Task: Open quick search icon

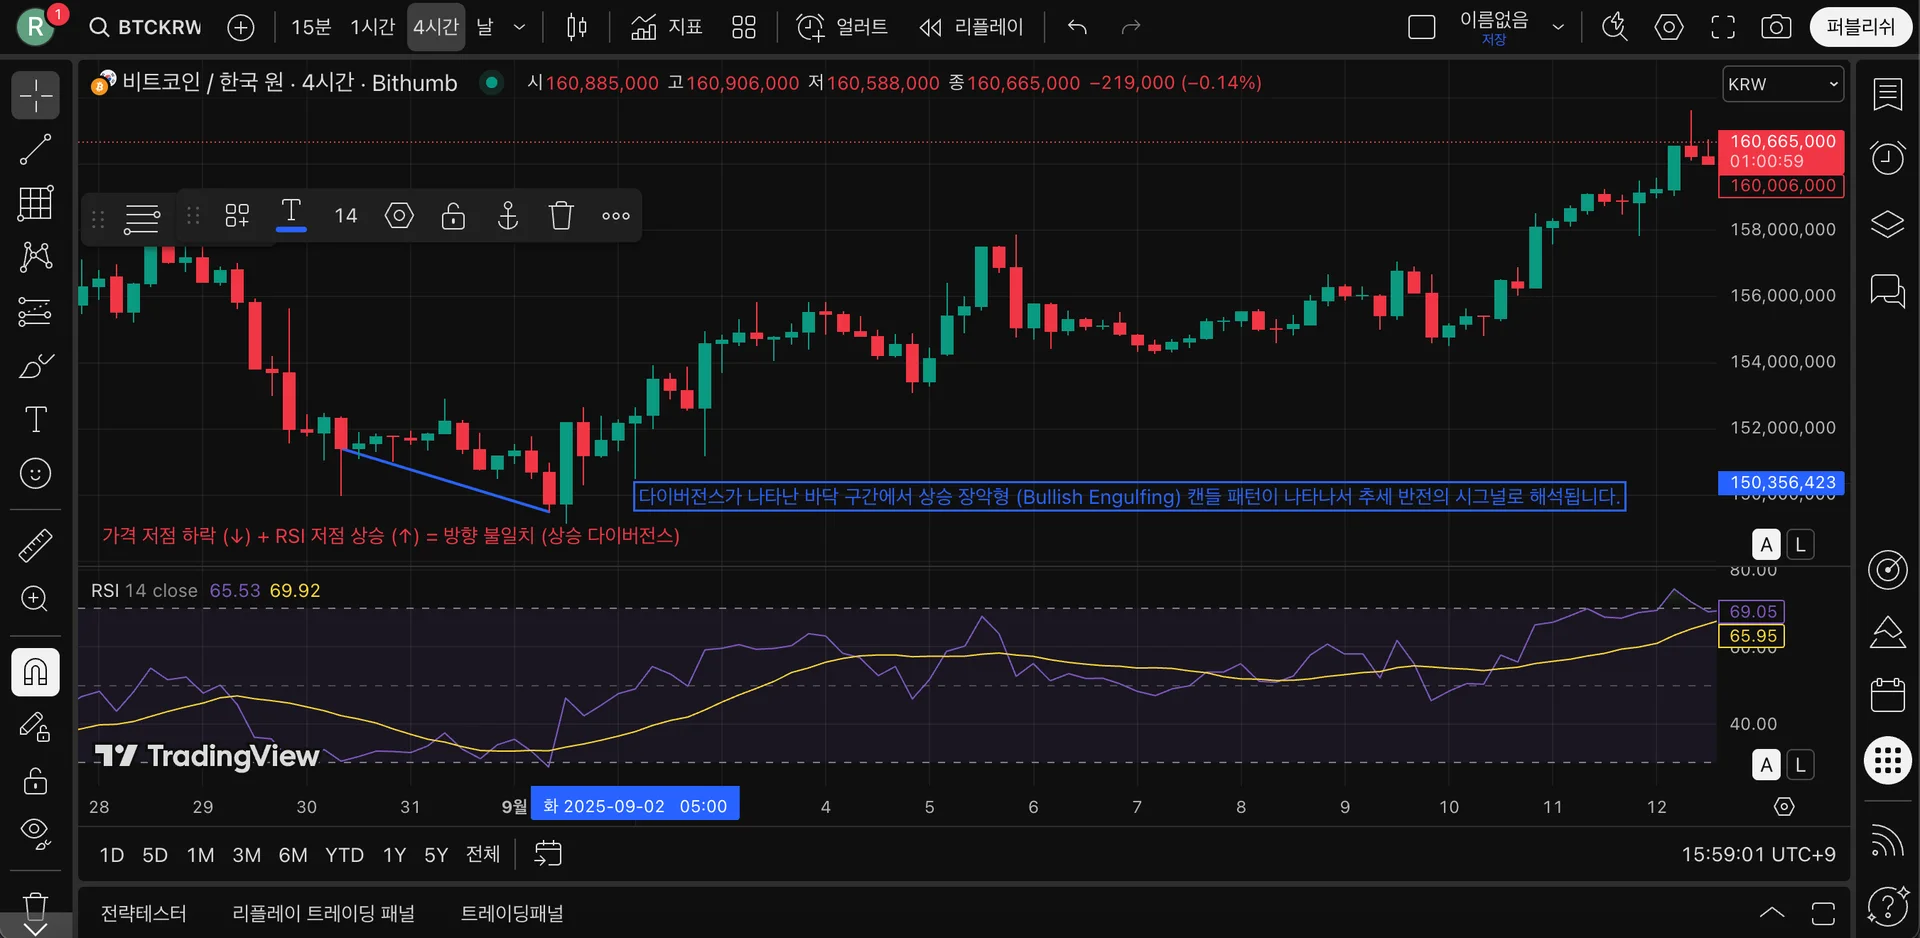Action: [1615, 27]
